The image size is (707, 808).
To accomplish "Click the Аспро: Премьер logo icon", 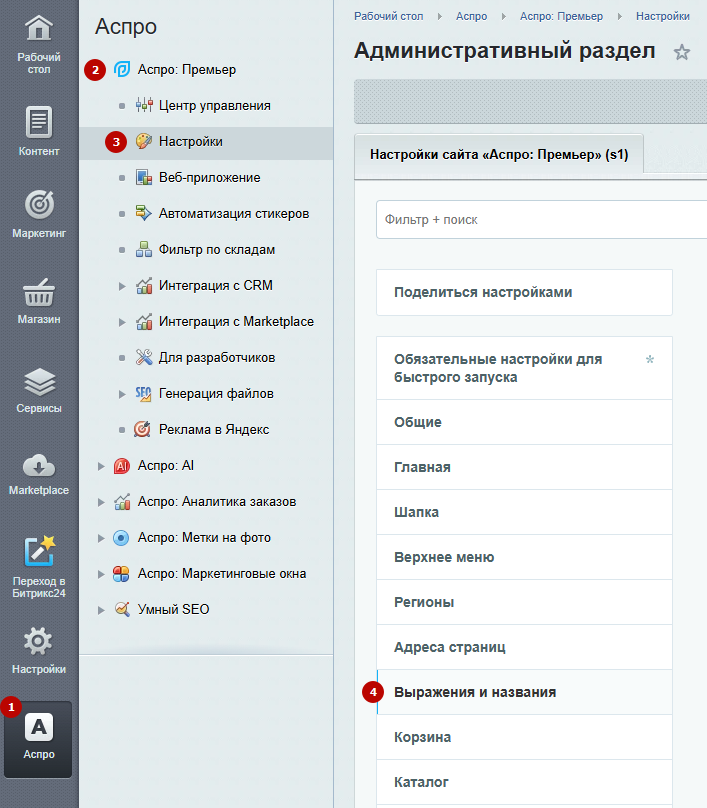I will point(122,69).
